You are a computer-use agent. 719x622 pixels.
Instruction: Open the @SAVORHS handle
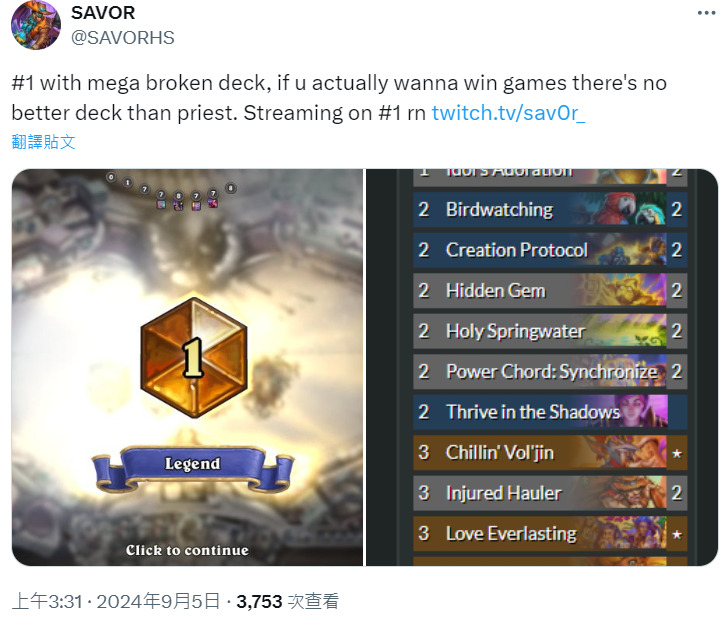click(x=122, y=38)
